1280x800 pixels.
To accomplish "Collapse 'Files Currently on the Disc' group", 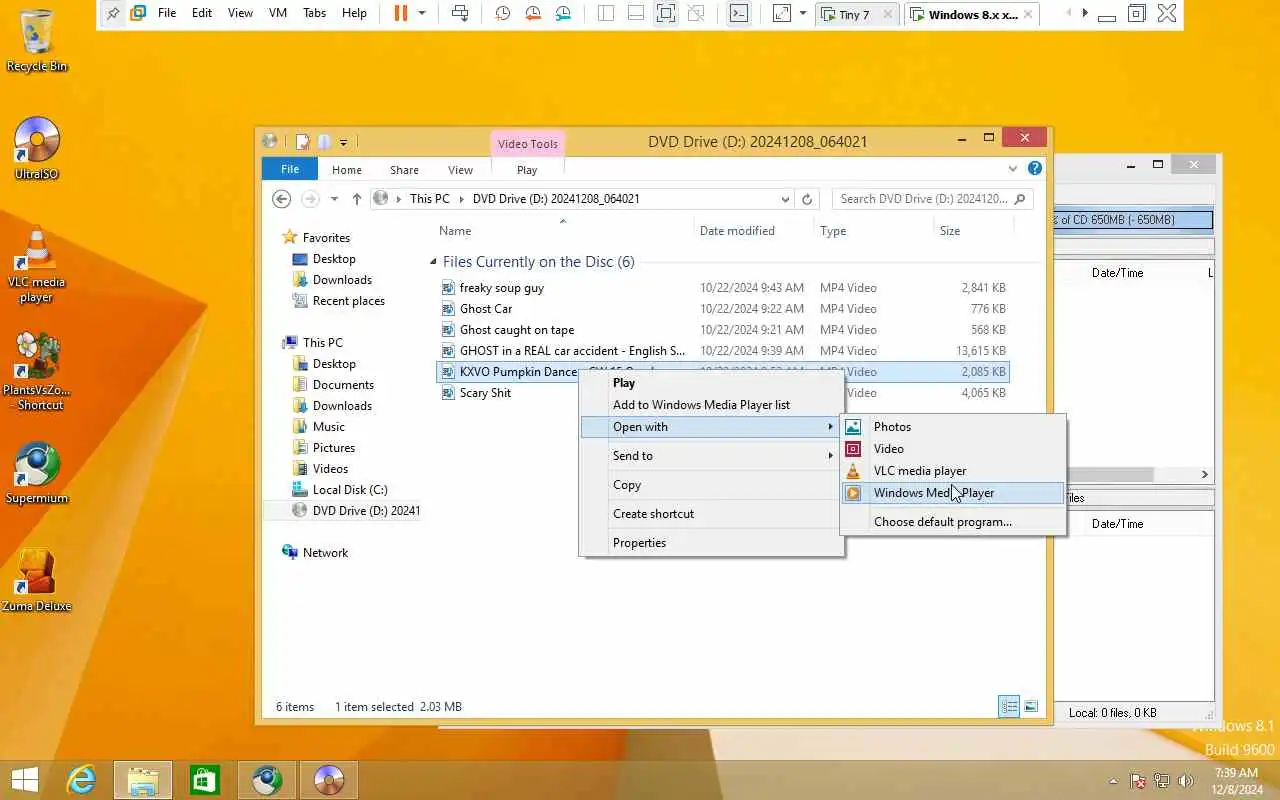I will click(433, 262).
